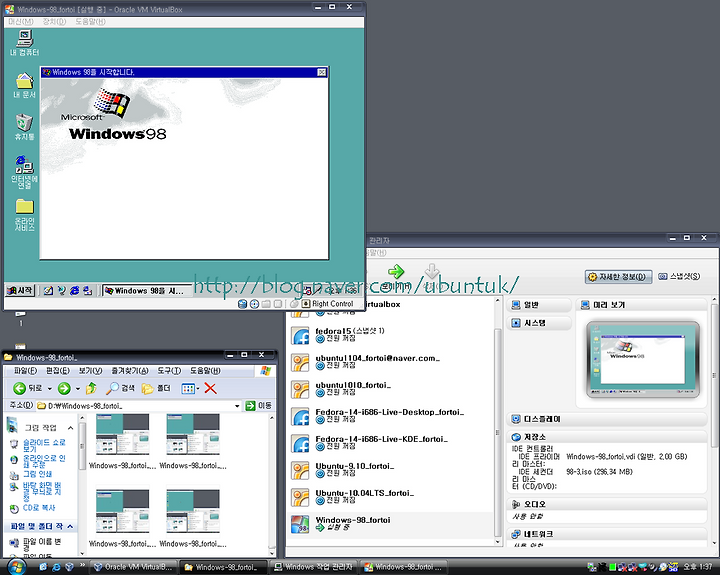Expand the 시스템 (System) details section
The width and height of the screenshot is (720, 575).
point(539,323)
